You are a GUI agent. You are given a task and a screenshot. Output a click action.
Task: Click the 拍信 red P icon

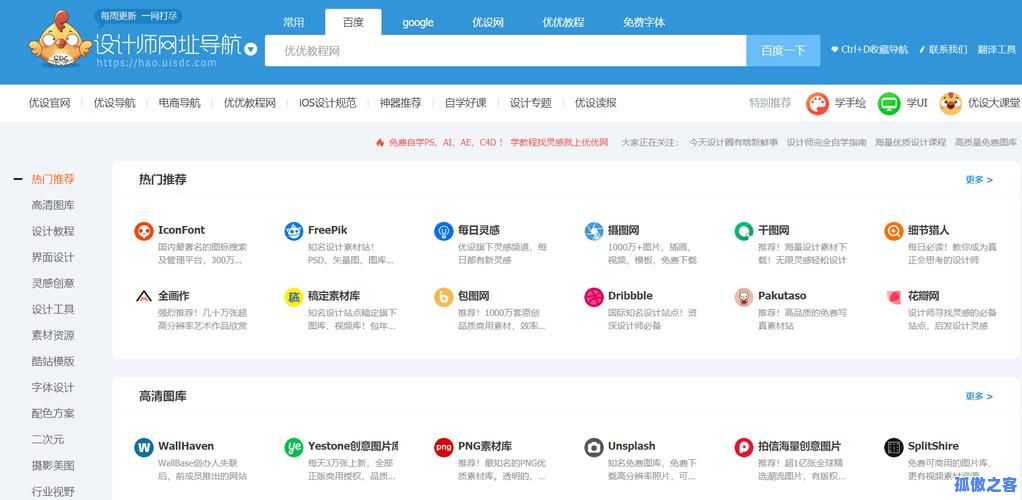[744, 447]
